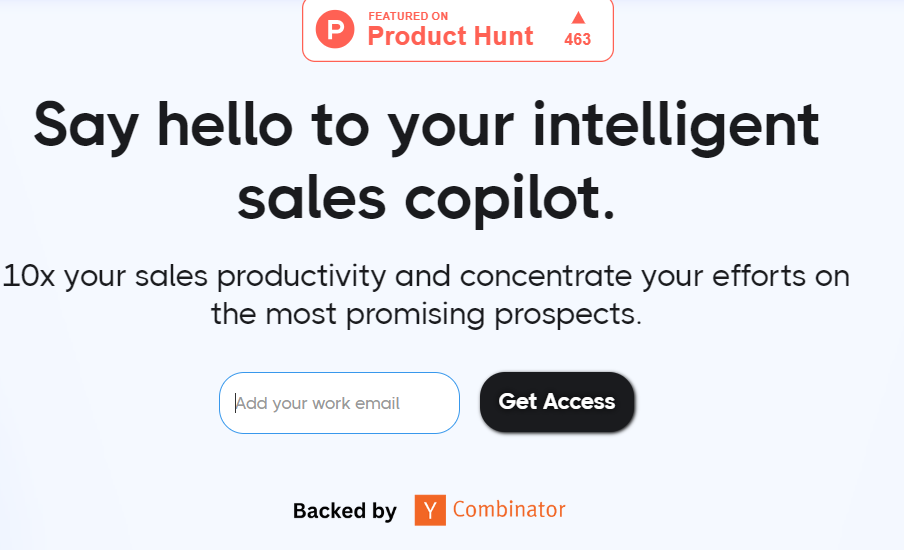
Task: Open the orange "Combinator" text link
Action: point(509,510)
